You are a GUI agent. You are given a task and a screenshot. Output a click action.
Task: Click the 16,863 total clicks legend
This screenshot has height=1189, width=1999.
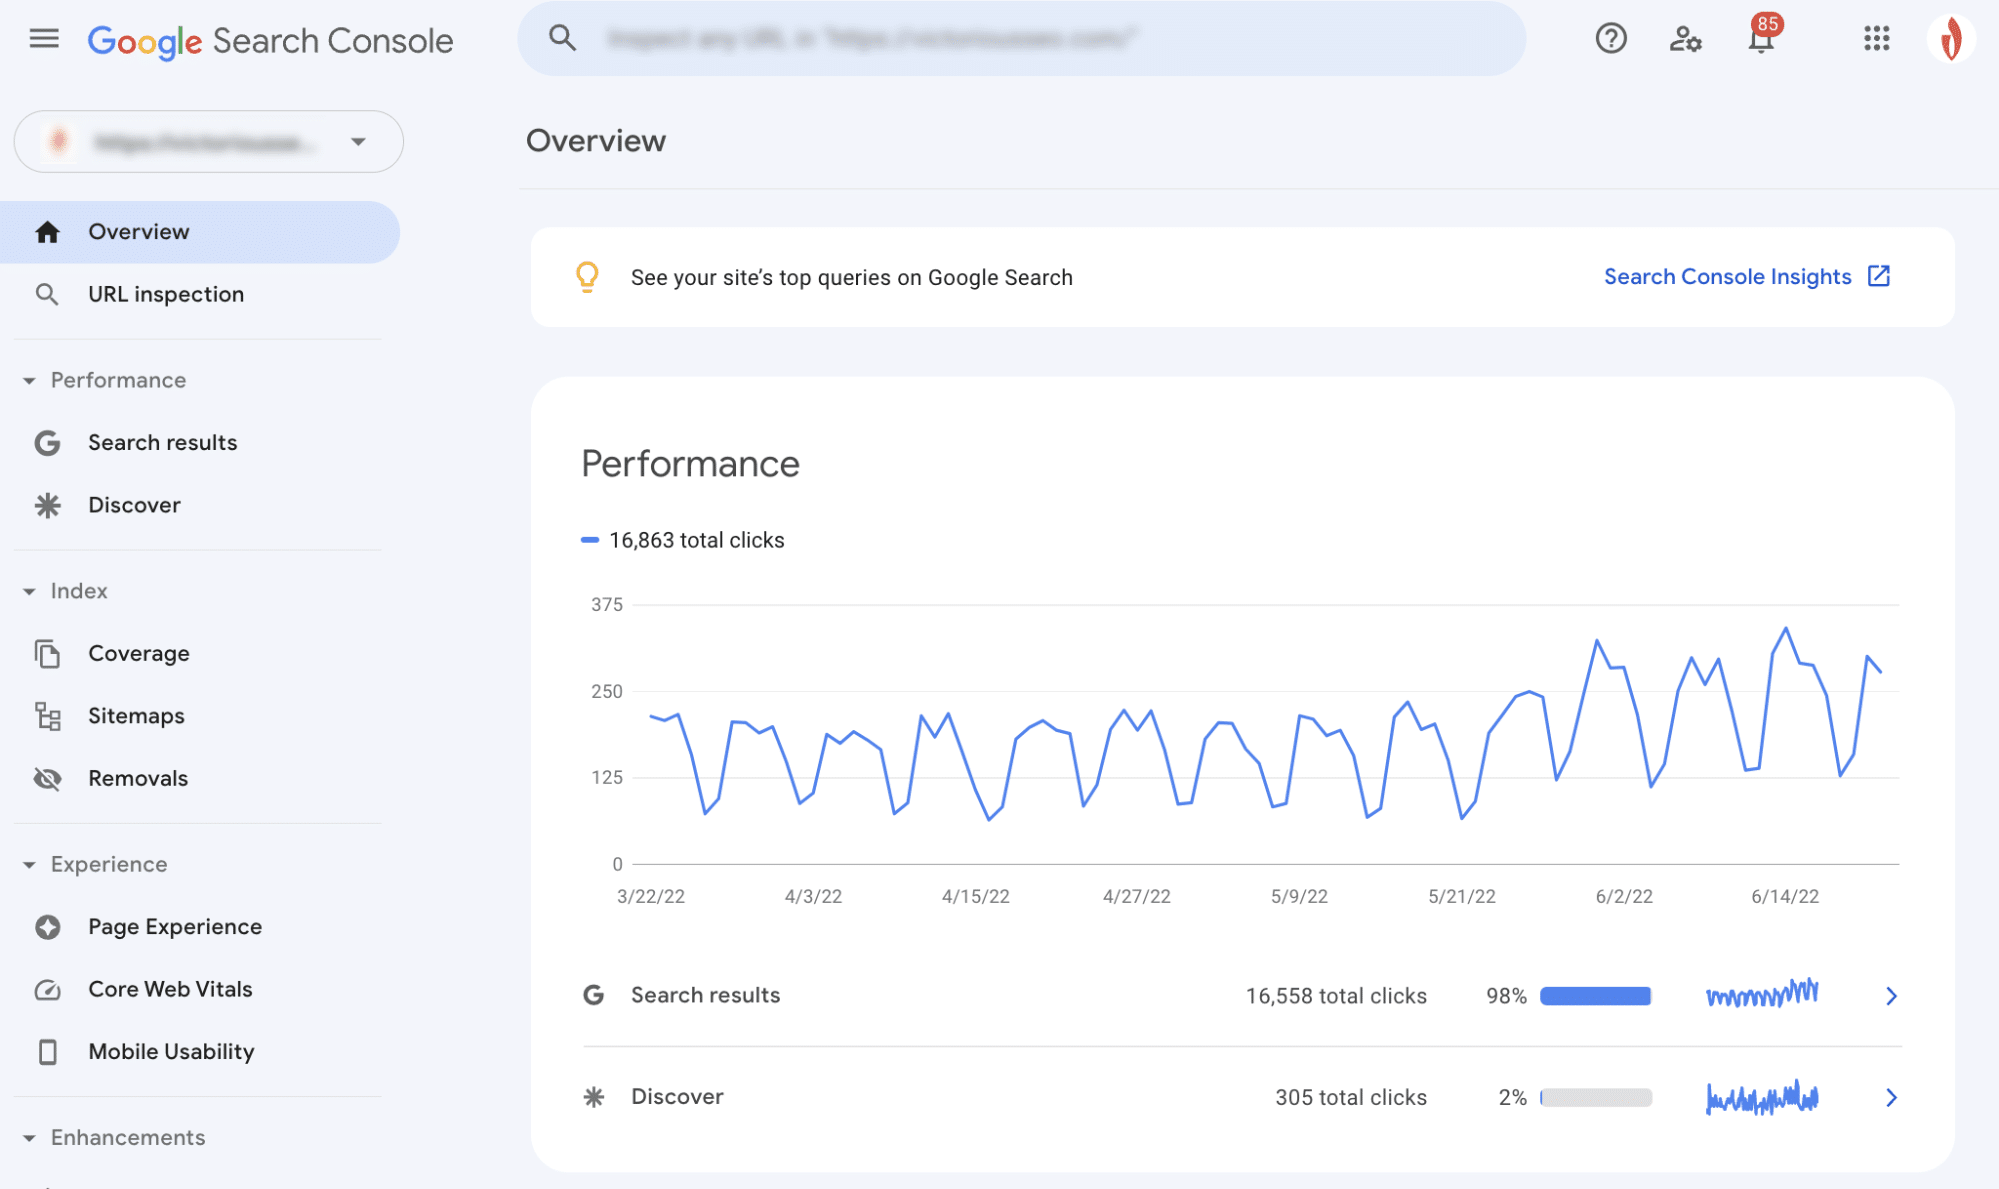[x=683, y=540]
